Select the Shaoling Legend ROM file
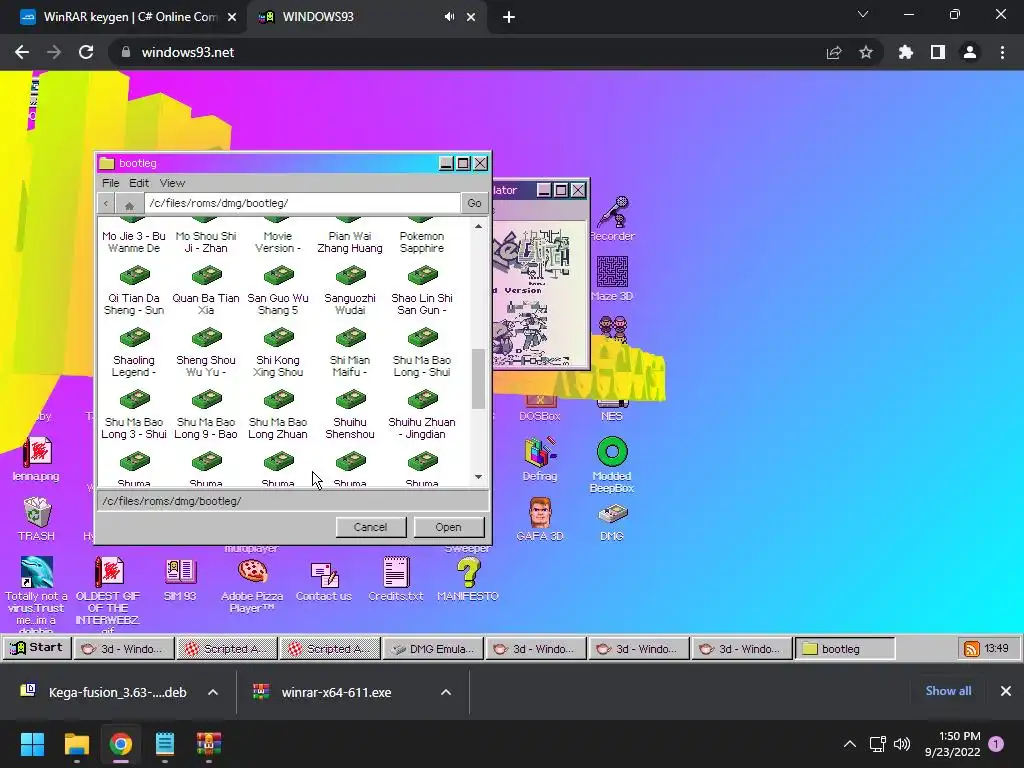The width and height of the screenshot is (1024, 768). [x=134, y=352]
